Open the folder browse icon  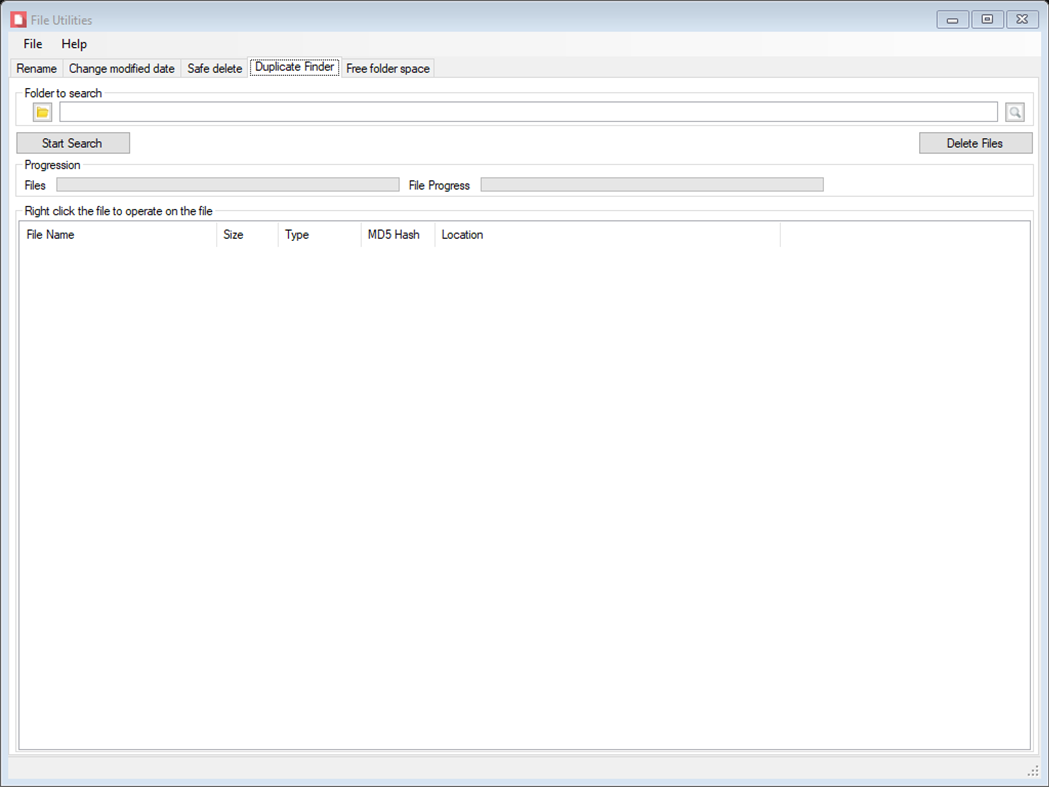(x=41, y=111)
